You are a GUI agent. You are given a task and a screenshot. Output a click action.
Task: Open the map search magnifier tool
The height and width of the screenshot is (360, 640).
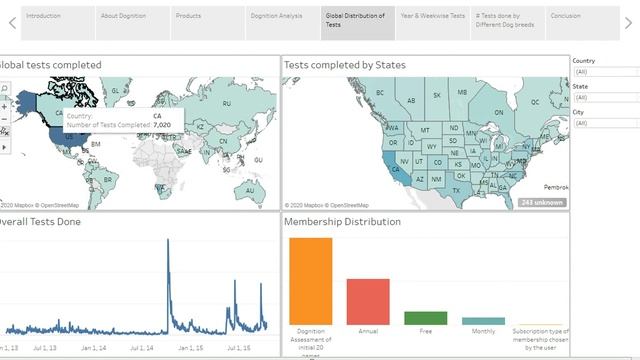pos(4,88)
